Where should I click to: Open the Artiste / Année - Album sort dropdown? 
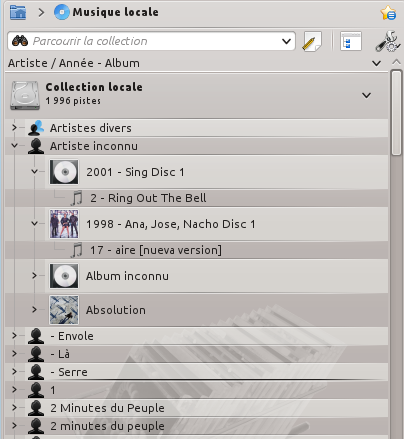coord(376,63)
